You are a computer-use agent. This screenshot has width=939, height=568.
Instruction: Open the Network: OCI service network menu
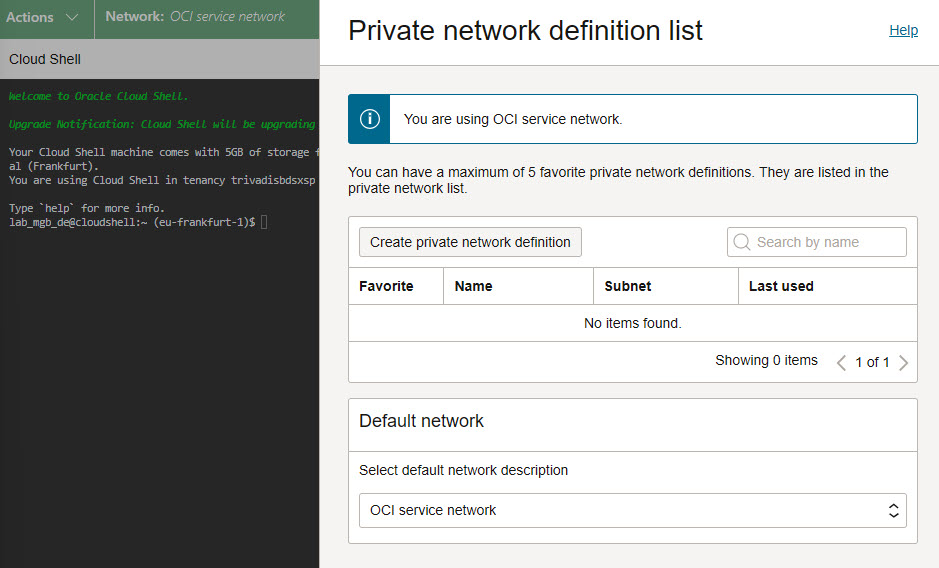195,17
